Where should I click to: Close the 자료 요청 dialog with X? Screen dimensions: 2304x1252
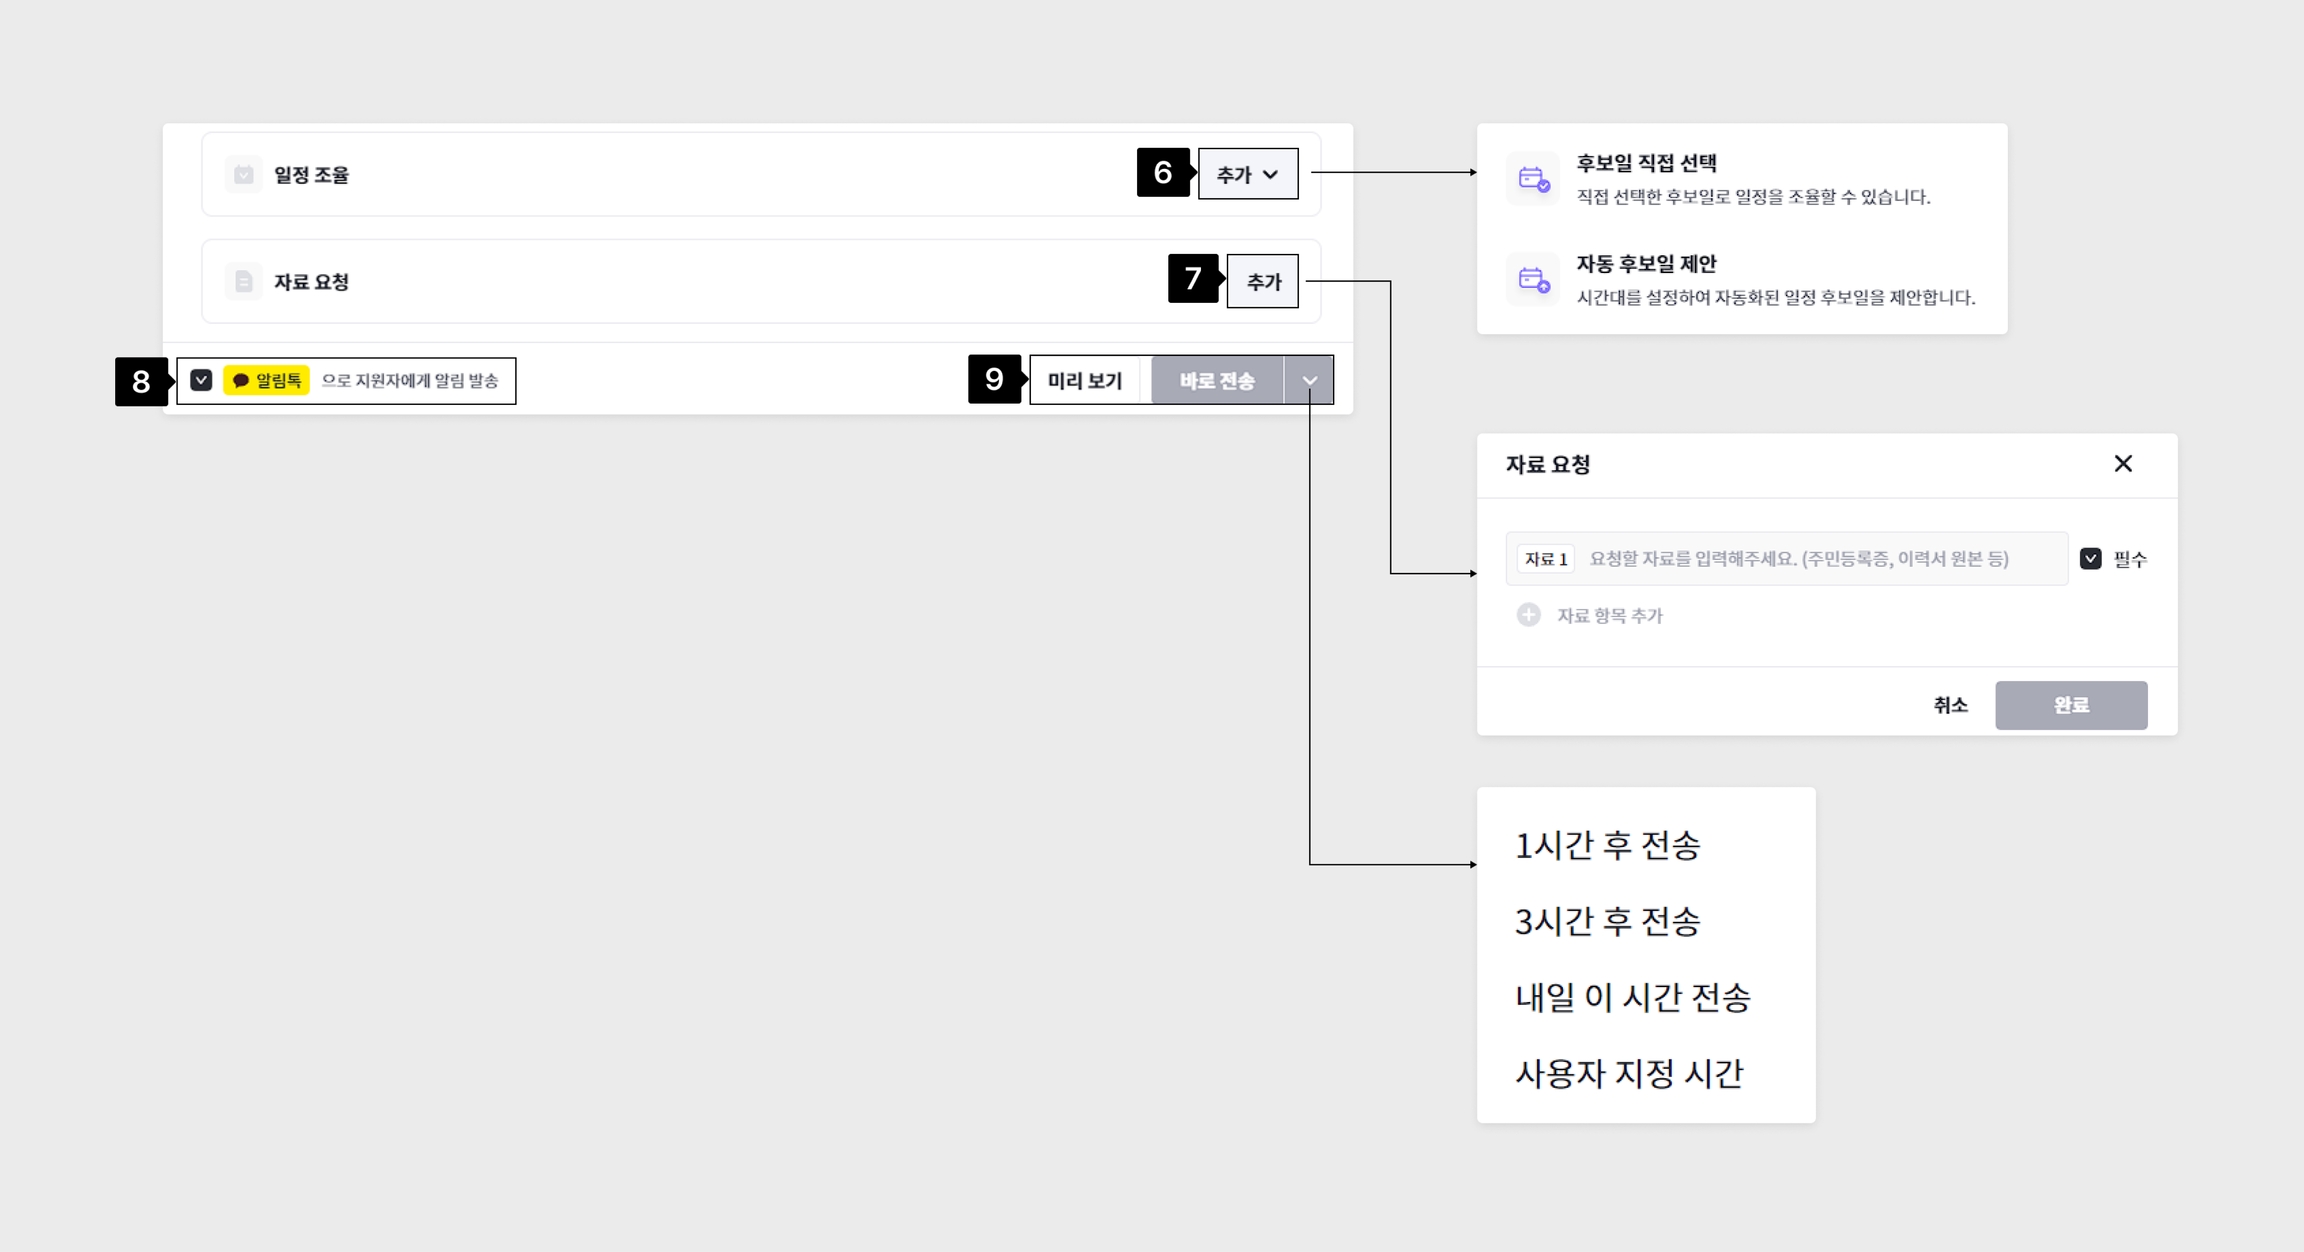pyautogui.click(x=2123, y=464)
